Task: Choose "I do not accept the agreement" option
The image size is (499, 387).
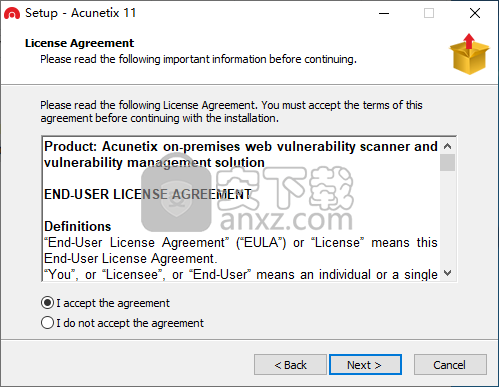Action: pyautogui.click(x=47, y=323)
